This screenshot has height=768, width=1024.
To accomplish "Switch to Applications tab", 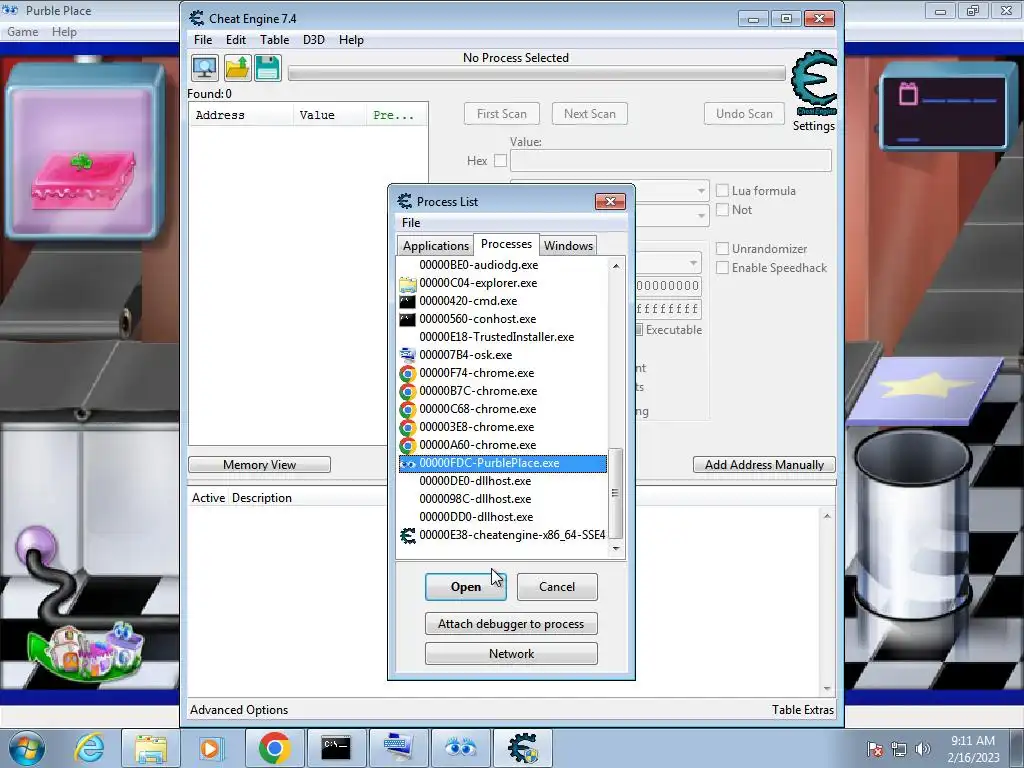I will coord(436,246).
